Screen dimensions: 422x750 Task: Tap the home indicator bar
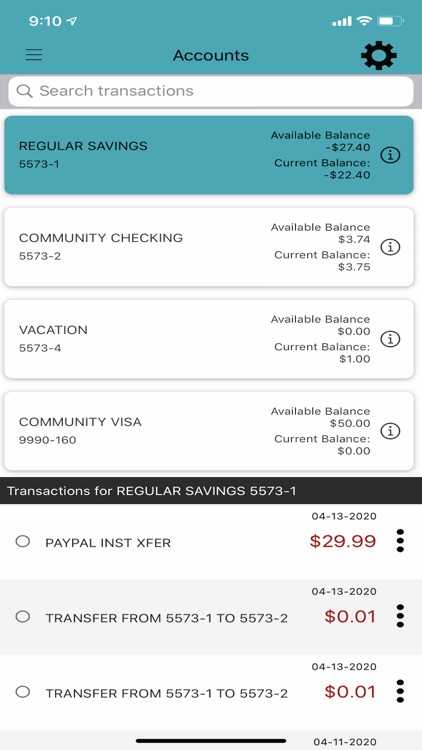click(211, 741)
